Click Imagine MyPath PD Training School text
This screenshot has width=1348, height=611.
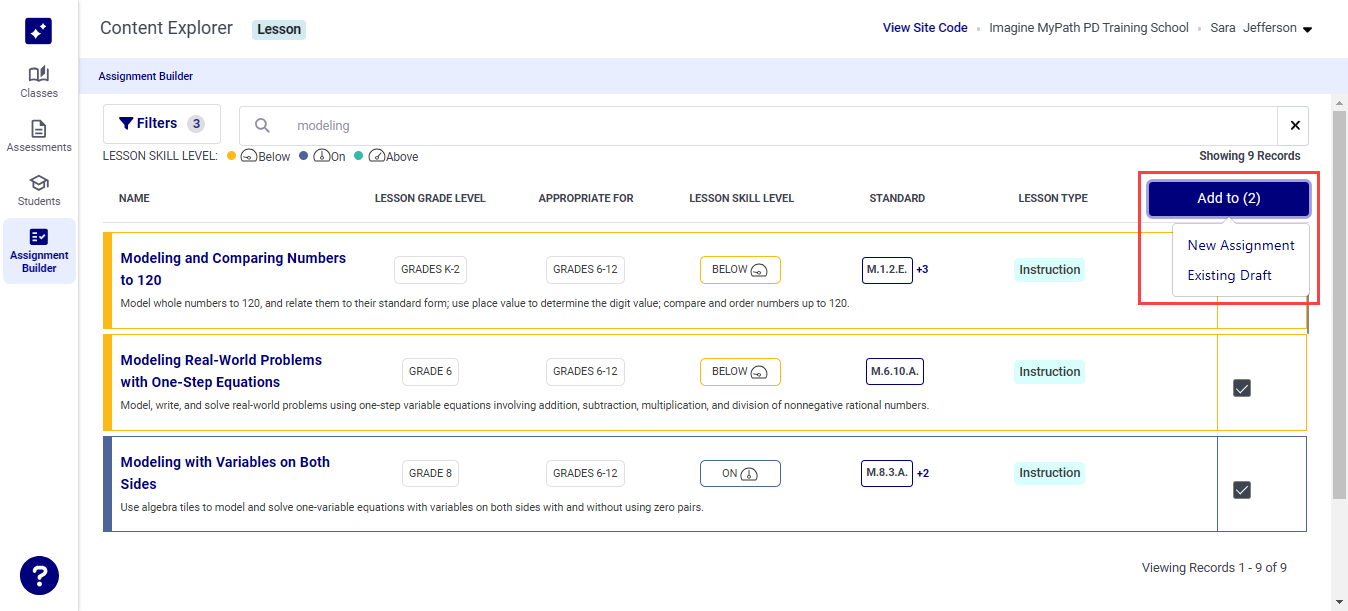(x=1089, y=28)
